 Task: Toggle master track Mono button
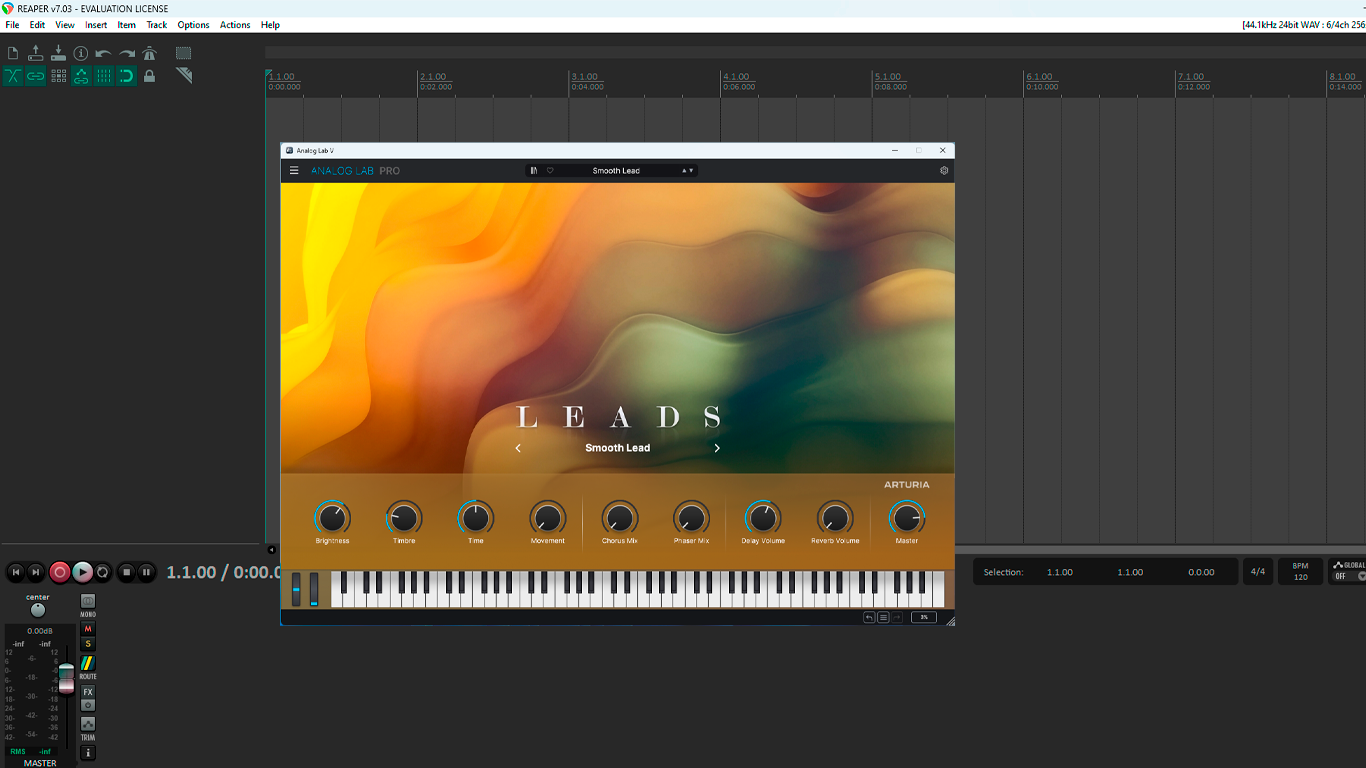click(88, 602)
